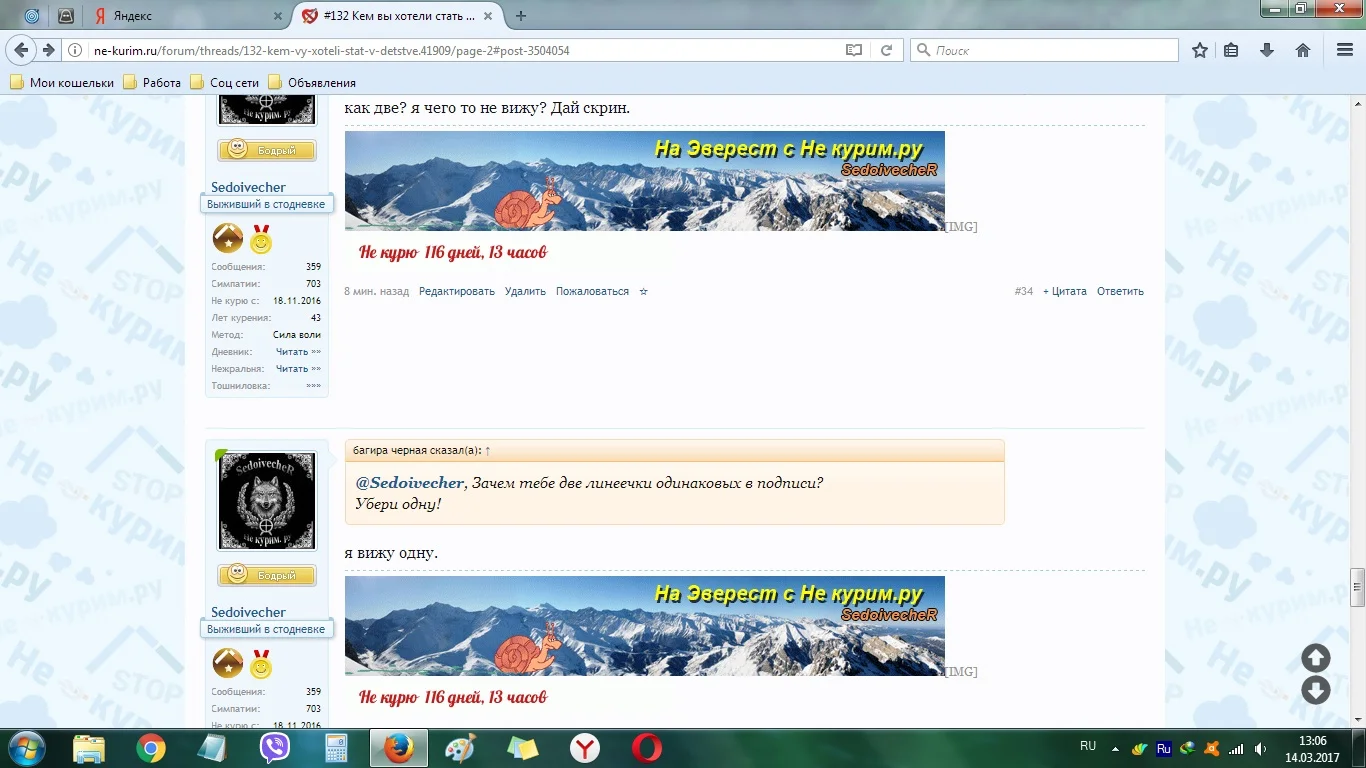Open the bookmarks library toolbar icon
Screen dimensions: 1366x768
click(1232, 50)
